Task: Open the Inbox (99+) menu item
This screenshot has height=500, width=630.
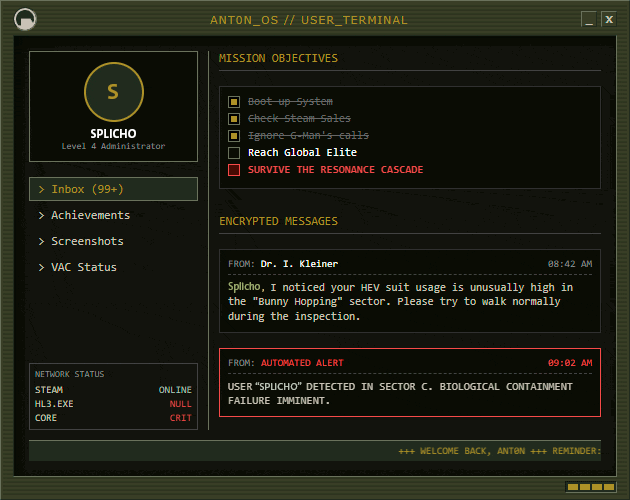Action: [113, 189]
